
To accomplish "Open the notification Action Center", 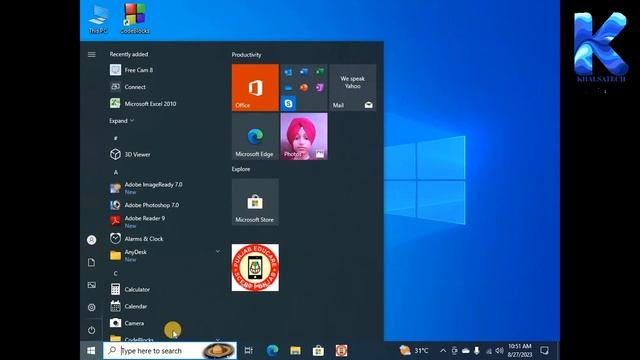I will 544,351.
